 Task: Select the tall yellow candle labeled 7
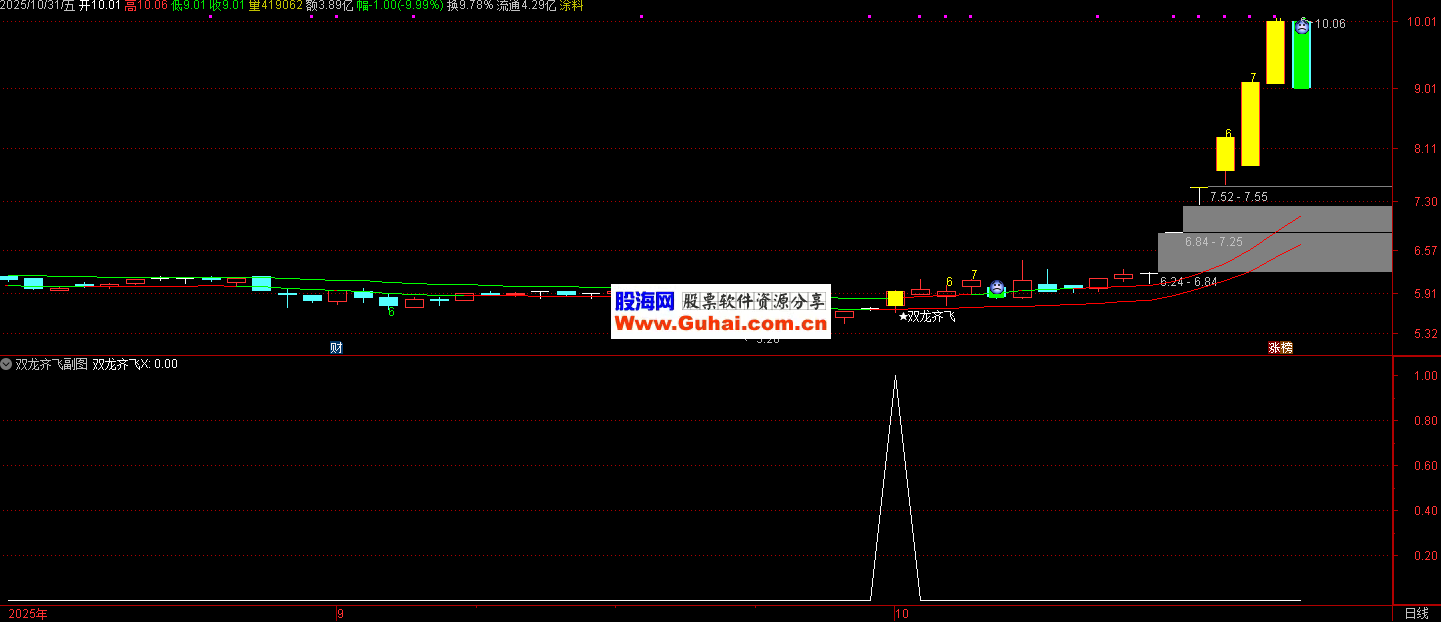pos(1250,124)
